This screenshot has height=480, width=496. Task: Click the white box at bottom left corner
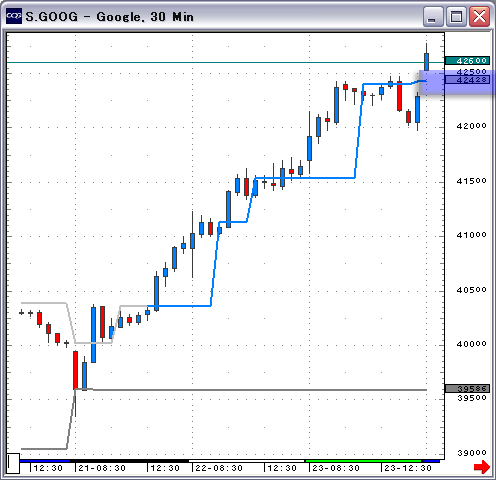click(x=14, y=463)
